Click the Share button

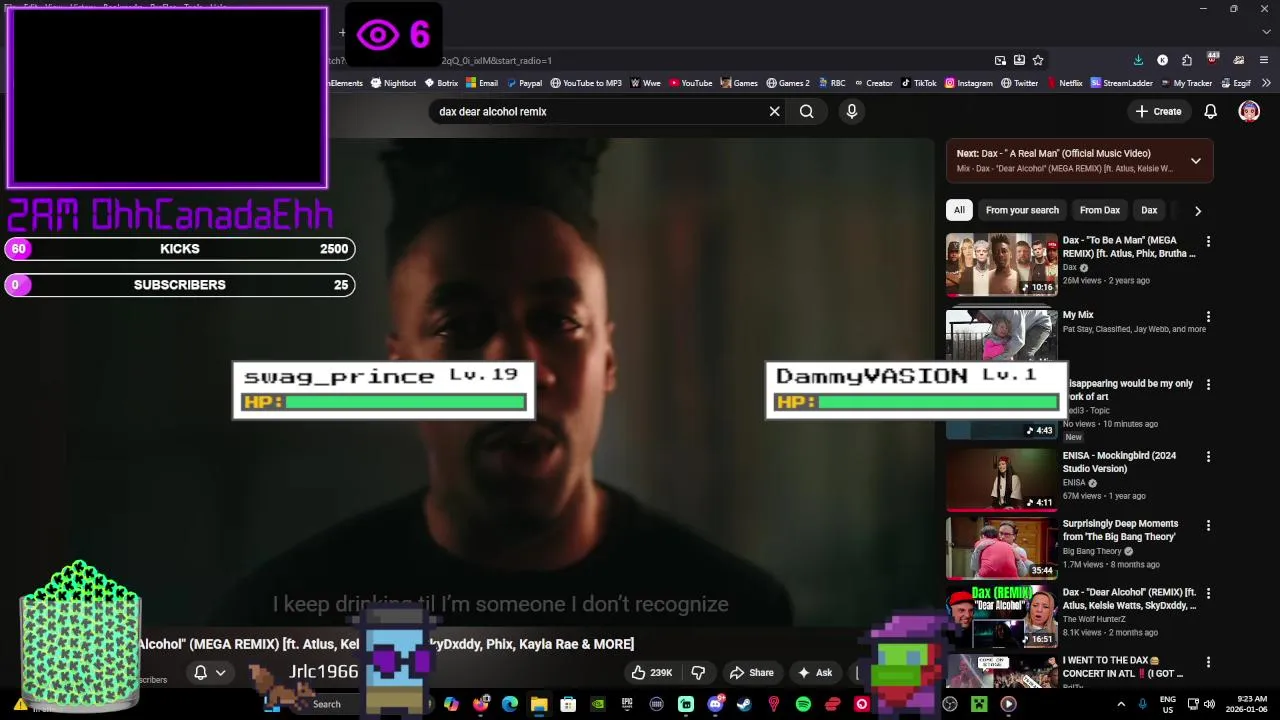point(751,673)
